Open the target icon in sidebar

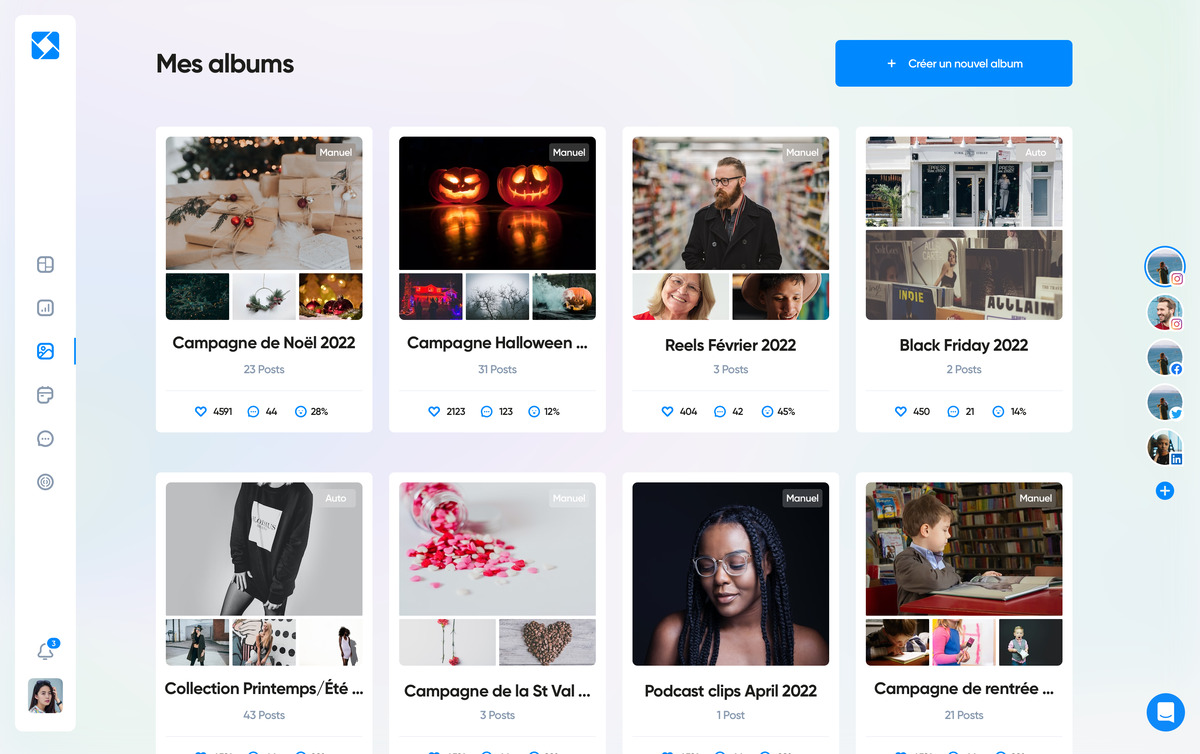coord(45,482)
